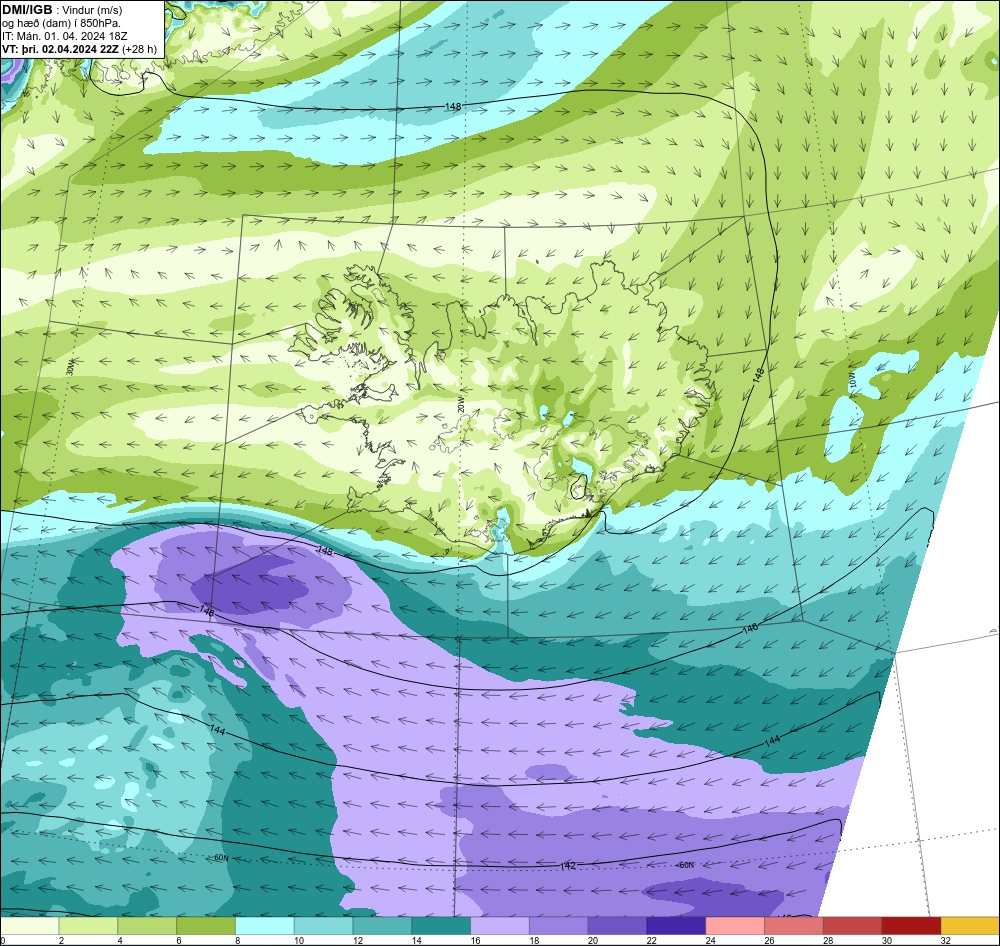The height and width of the screenshot is (946, 1000).
Task: Click the 144 contour label in the southeast
Action: click(x=772, y=741)
